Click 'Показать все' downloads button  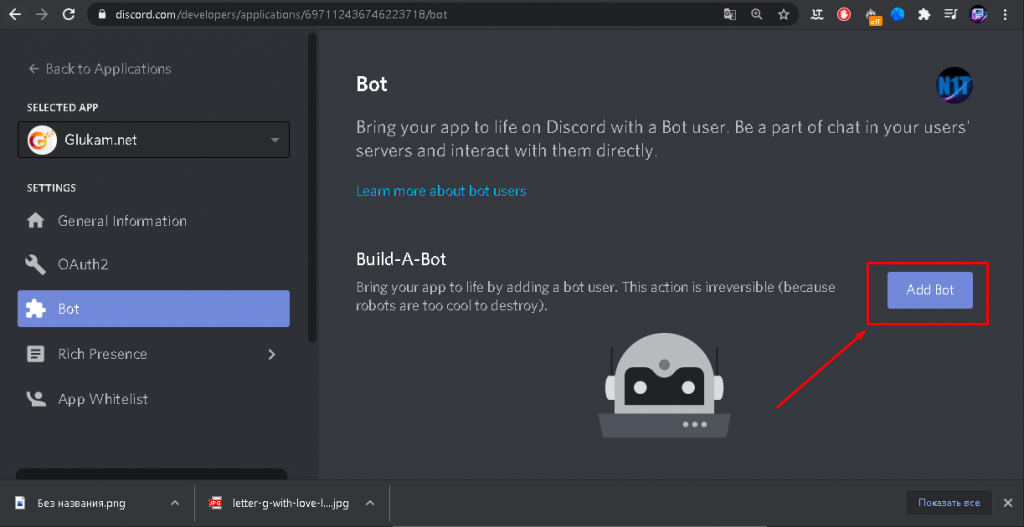(x=948, y=503)
